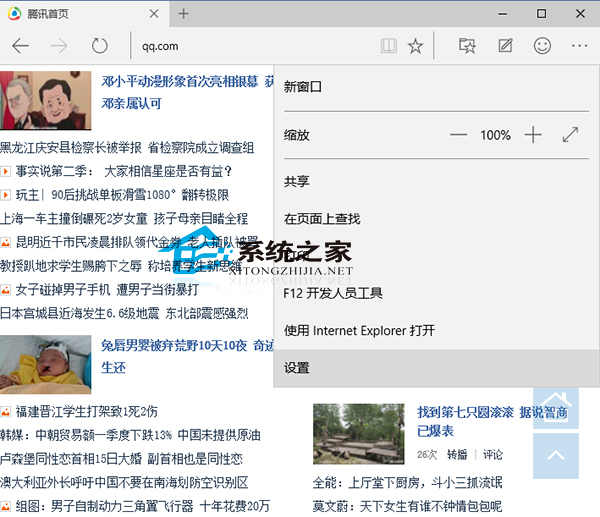The image size is (600, 517).
Task: Click the cartoon portrait news thumbnail
Action: (46, 101)
